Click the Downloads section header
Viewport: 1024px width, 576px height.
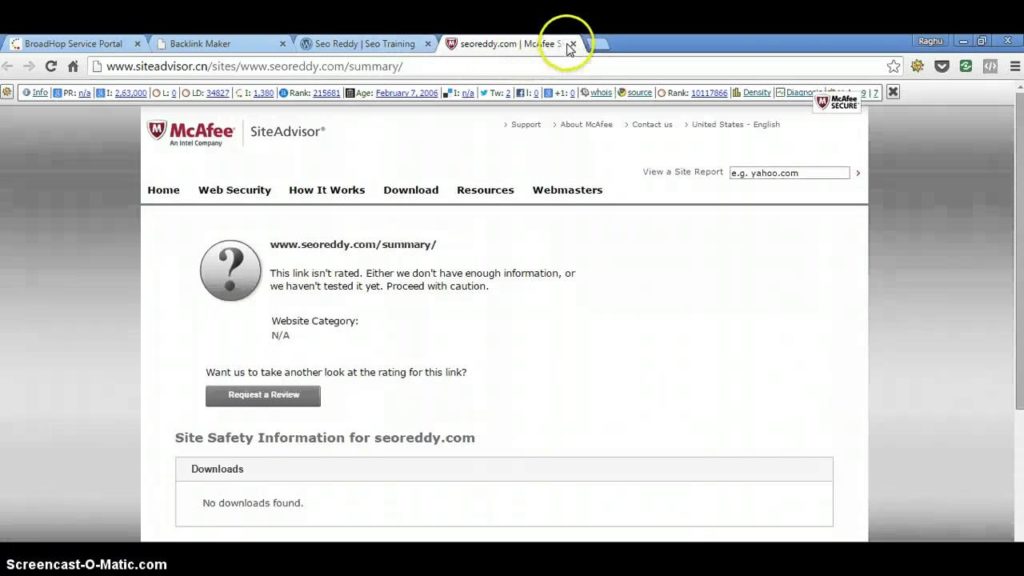coord(504,469)
